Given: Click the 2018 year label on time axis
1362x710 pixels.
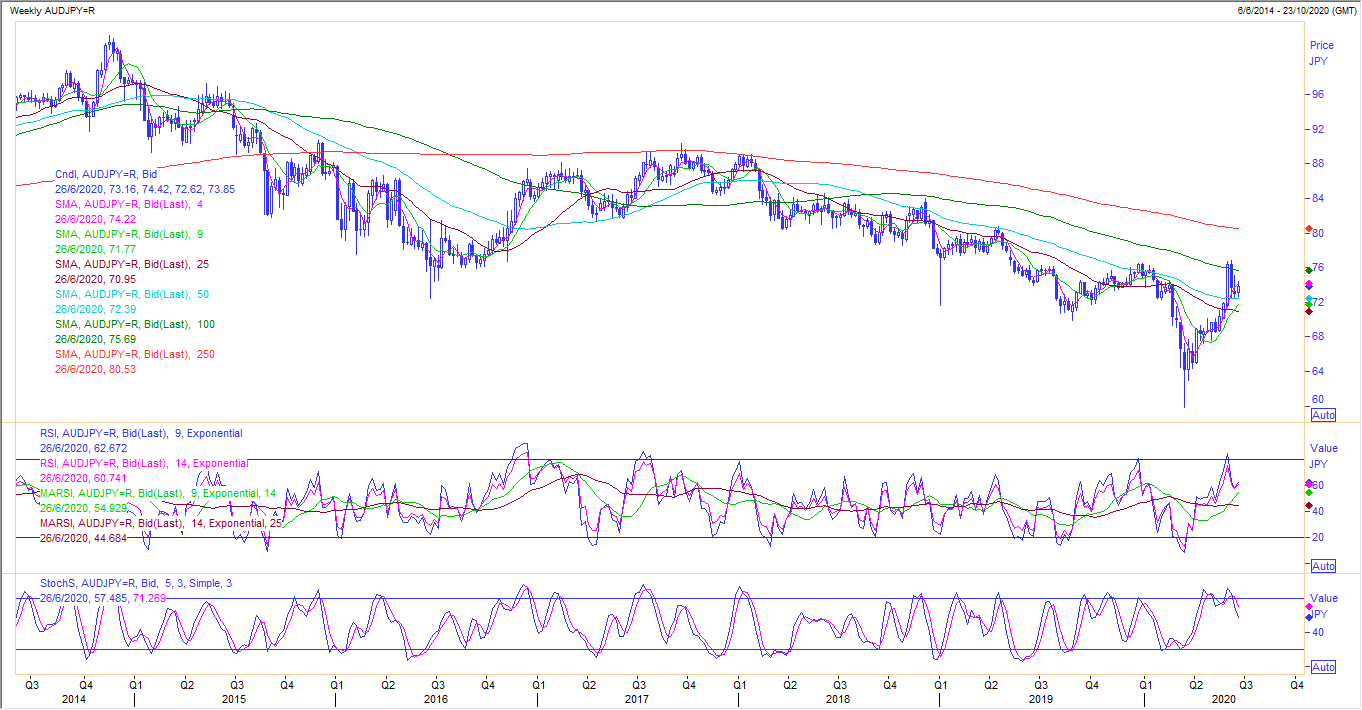Looking at the screenshot, I should coord(838,700).
